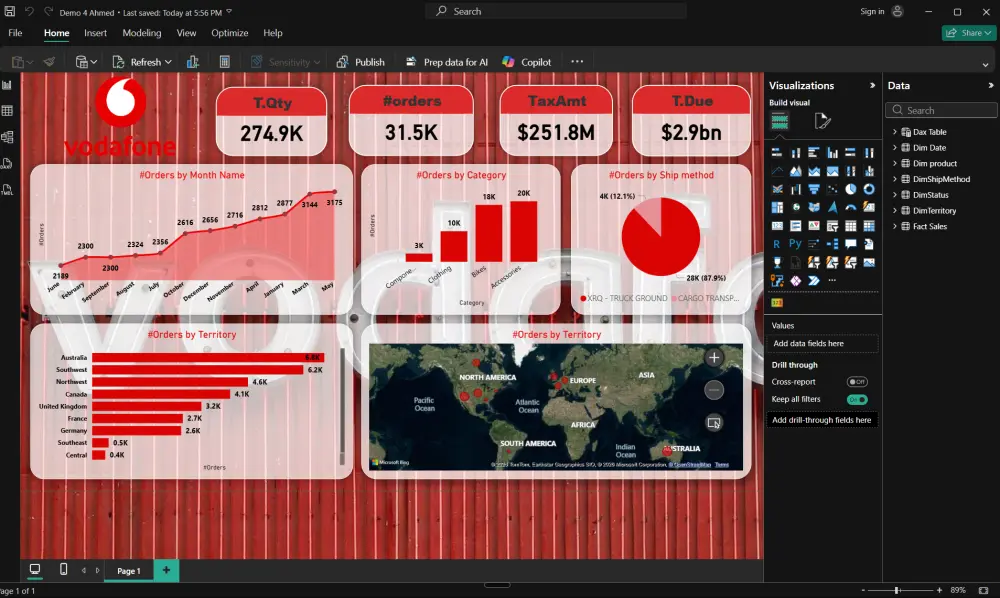This screenshot has height=598, width=1000.
Task: Choose the Python visual
Action: [x=795, y=244]
